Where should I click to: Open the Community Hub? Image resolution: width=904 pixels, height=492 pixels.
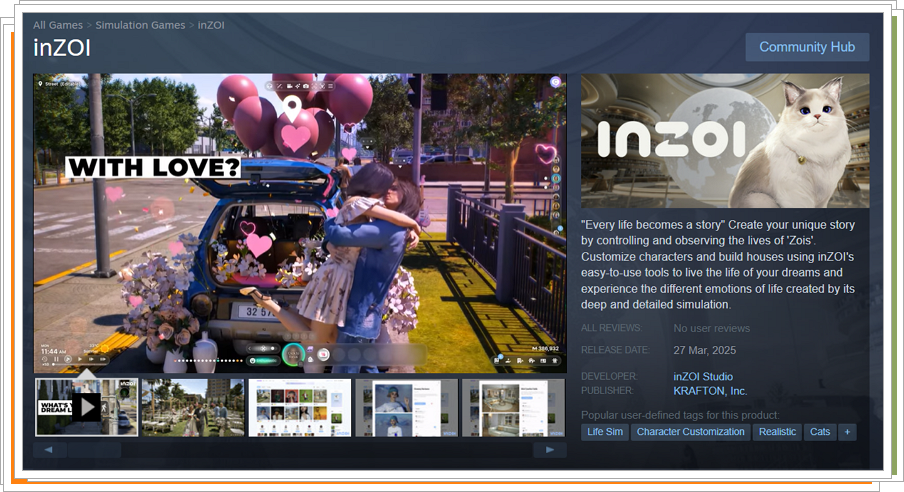[807, 47]
